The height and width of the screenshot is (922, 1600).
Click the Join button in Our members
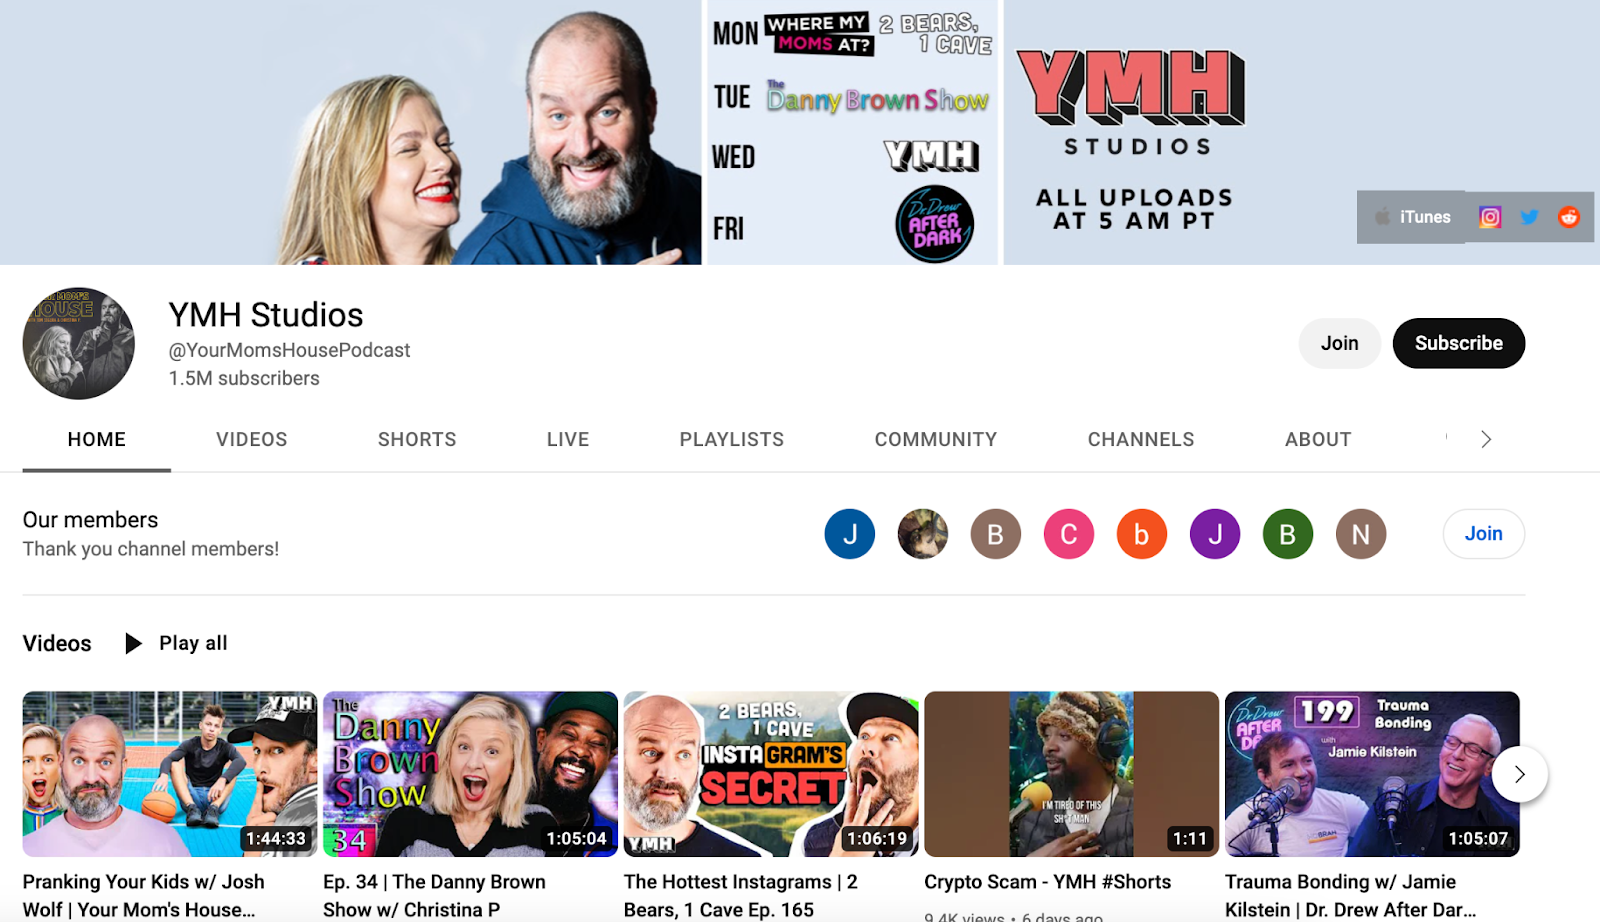pyautogui.click(x=1484, y=534)
